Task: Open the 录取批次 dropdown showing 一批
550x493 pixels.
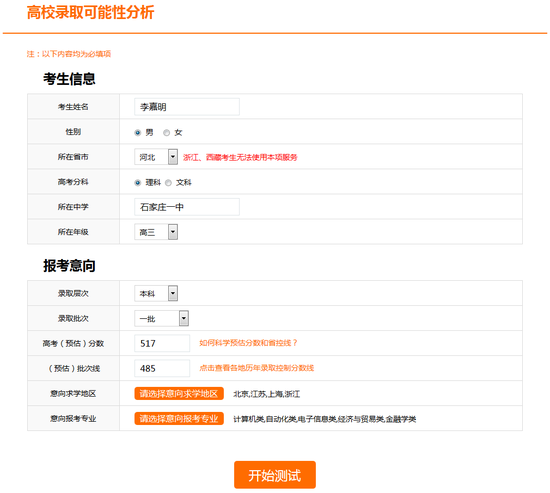Action: coord(161,318)
